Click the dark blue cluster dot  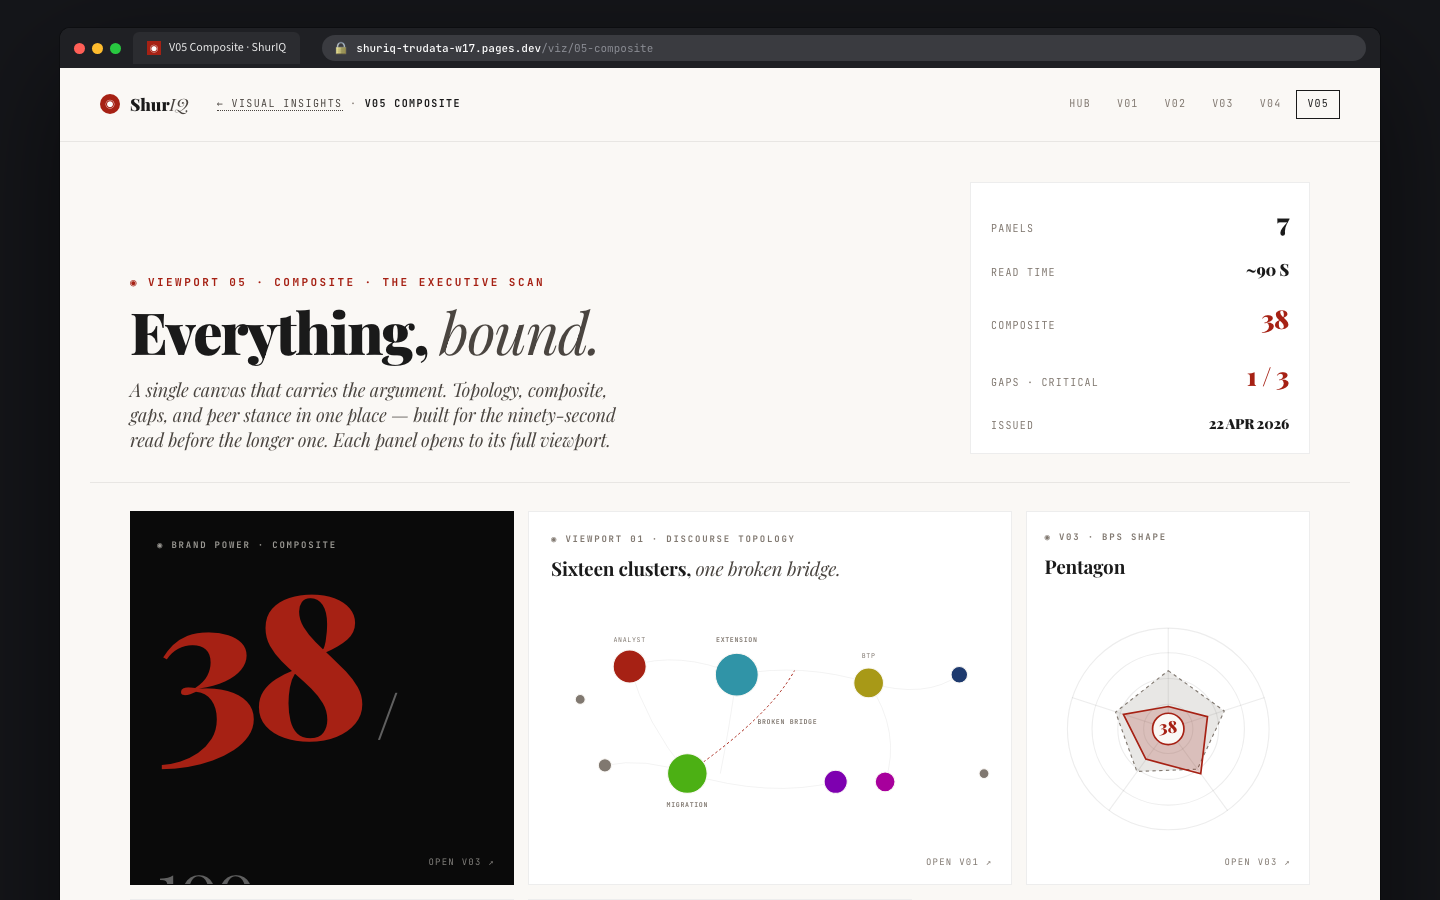pyautogui.click(x=959, y=675)
